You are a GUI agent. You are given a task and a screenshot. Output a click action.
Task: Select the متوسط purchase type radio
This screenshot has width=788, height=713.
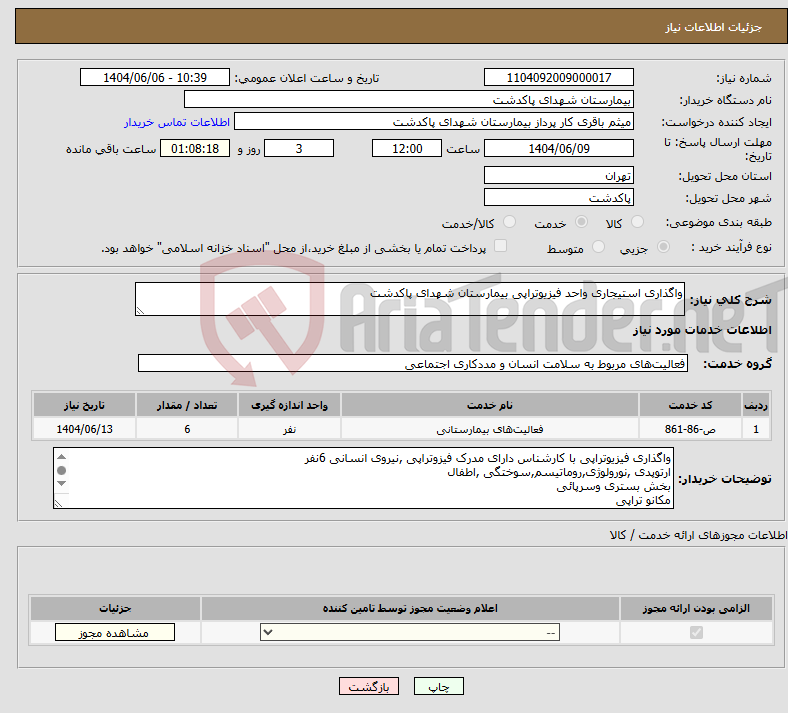[598, 247]
